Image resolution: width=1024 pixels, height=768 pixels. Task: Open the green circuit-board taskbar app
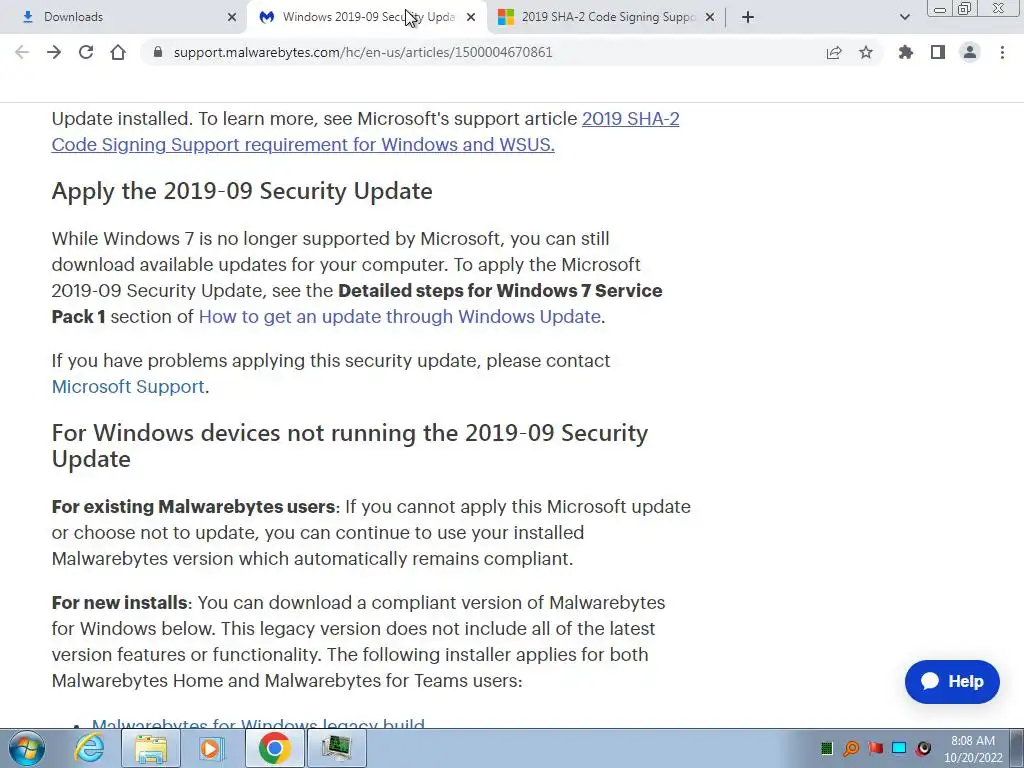click(x=336, y=748)
